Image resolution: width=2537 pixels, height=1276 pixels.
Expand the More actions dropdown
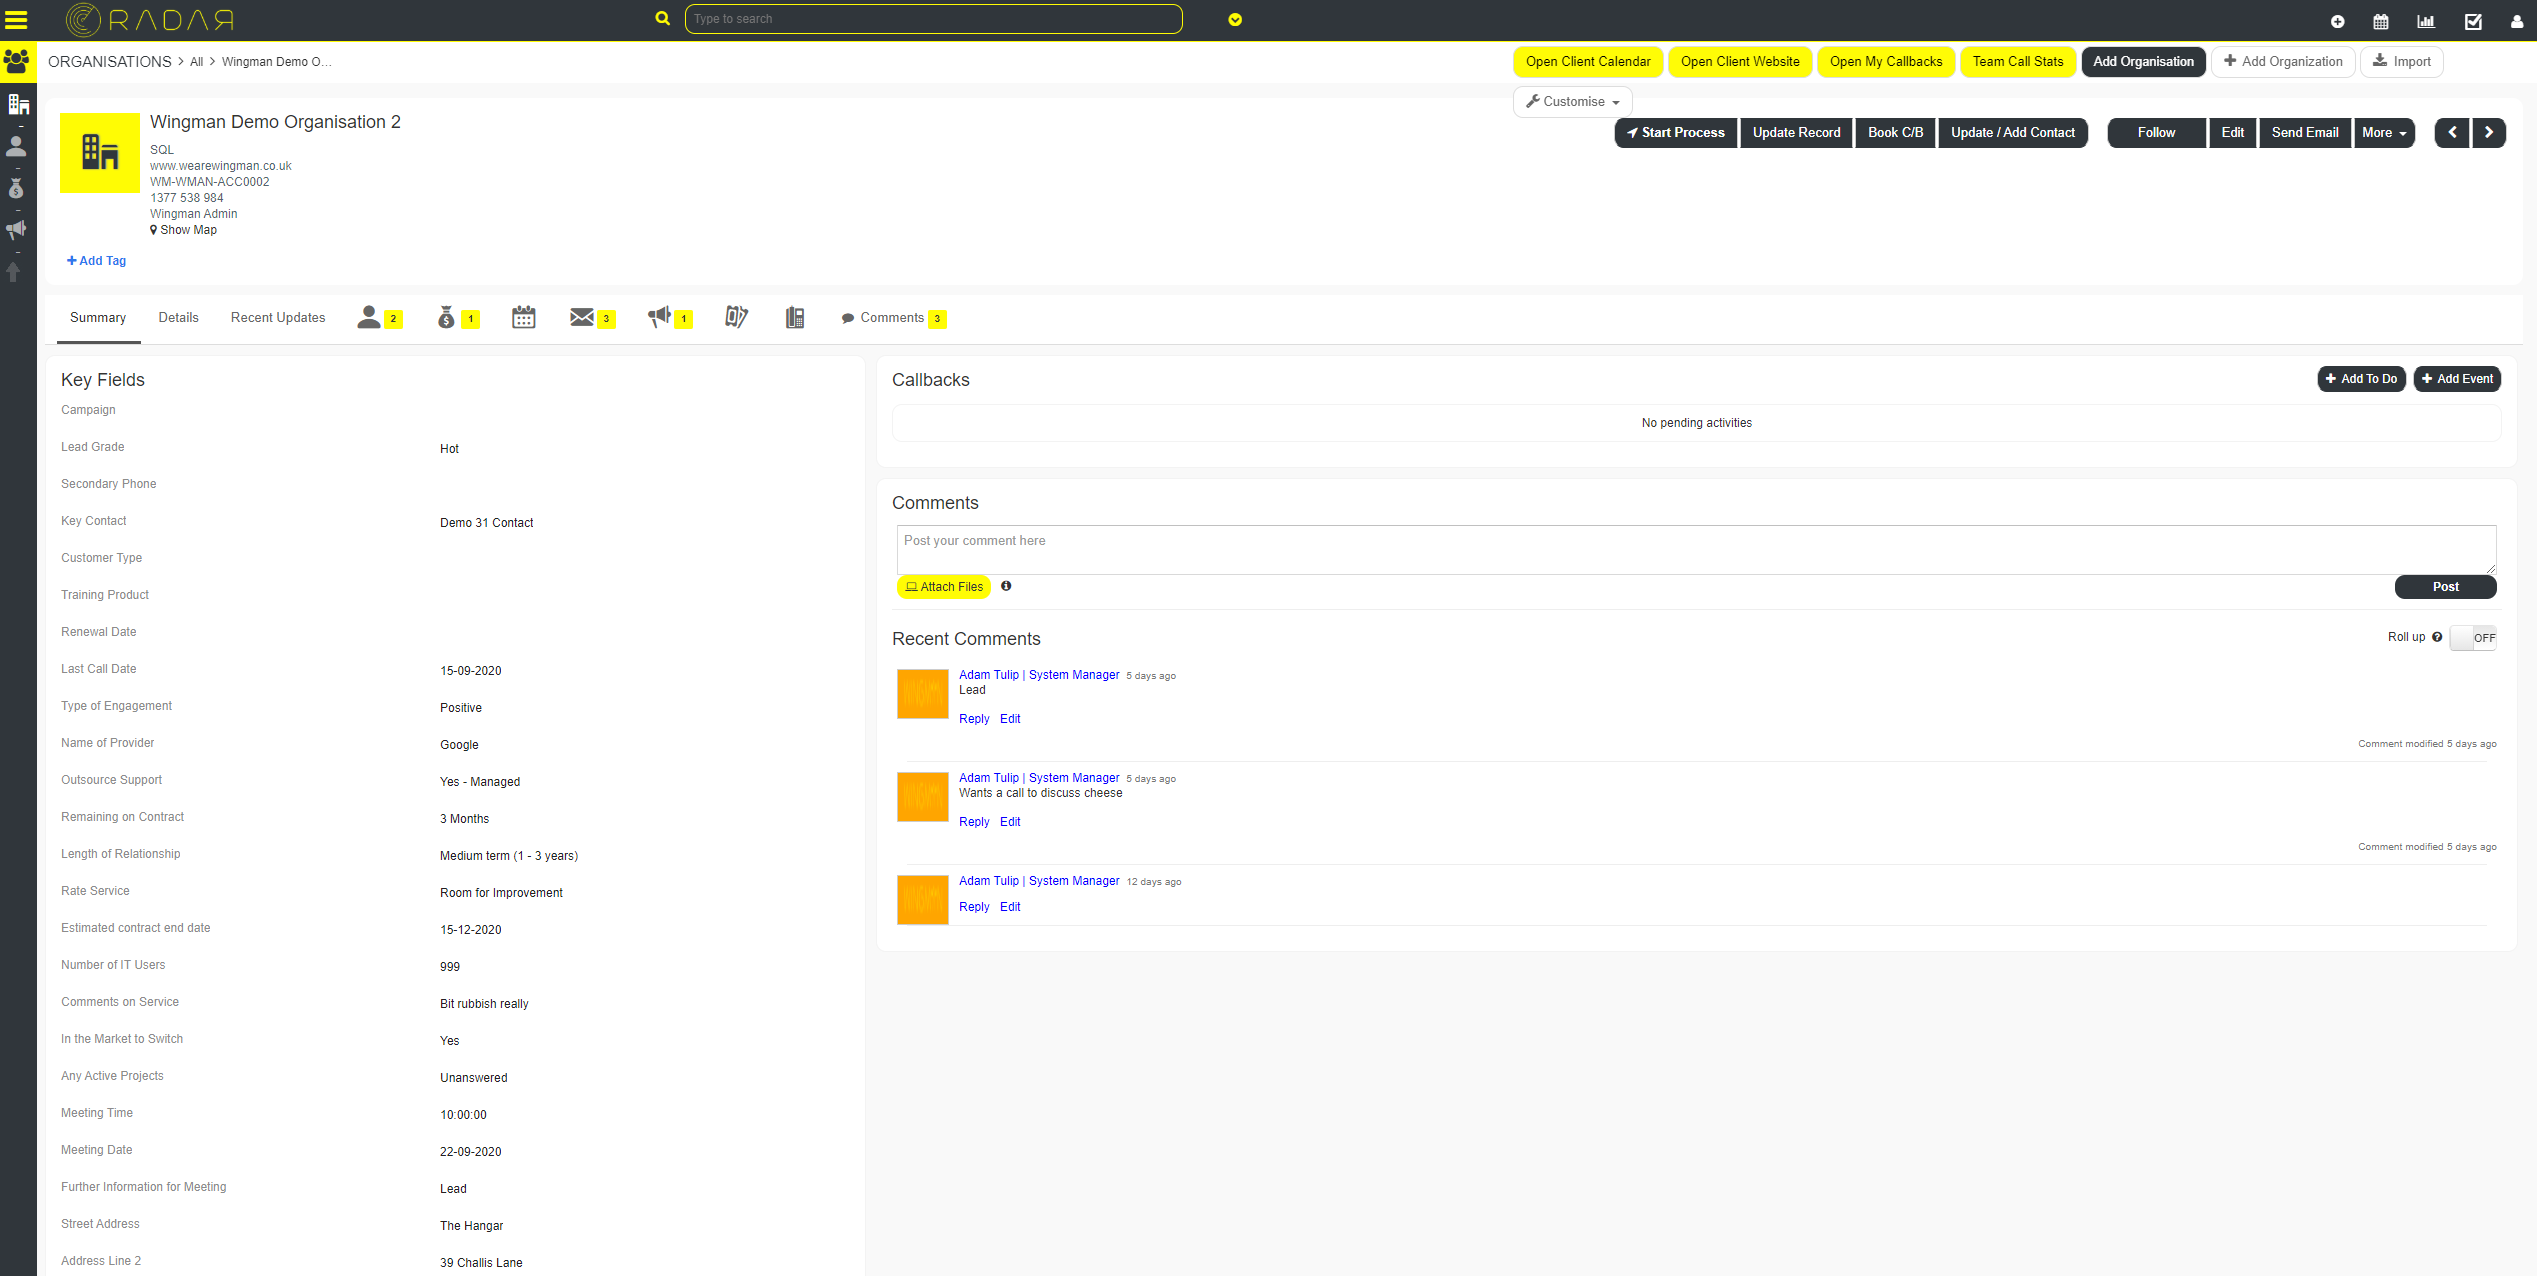[2384, 132]
